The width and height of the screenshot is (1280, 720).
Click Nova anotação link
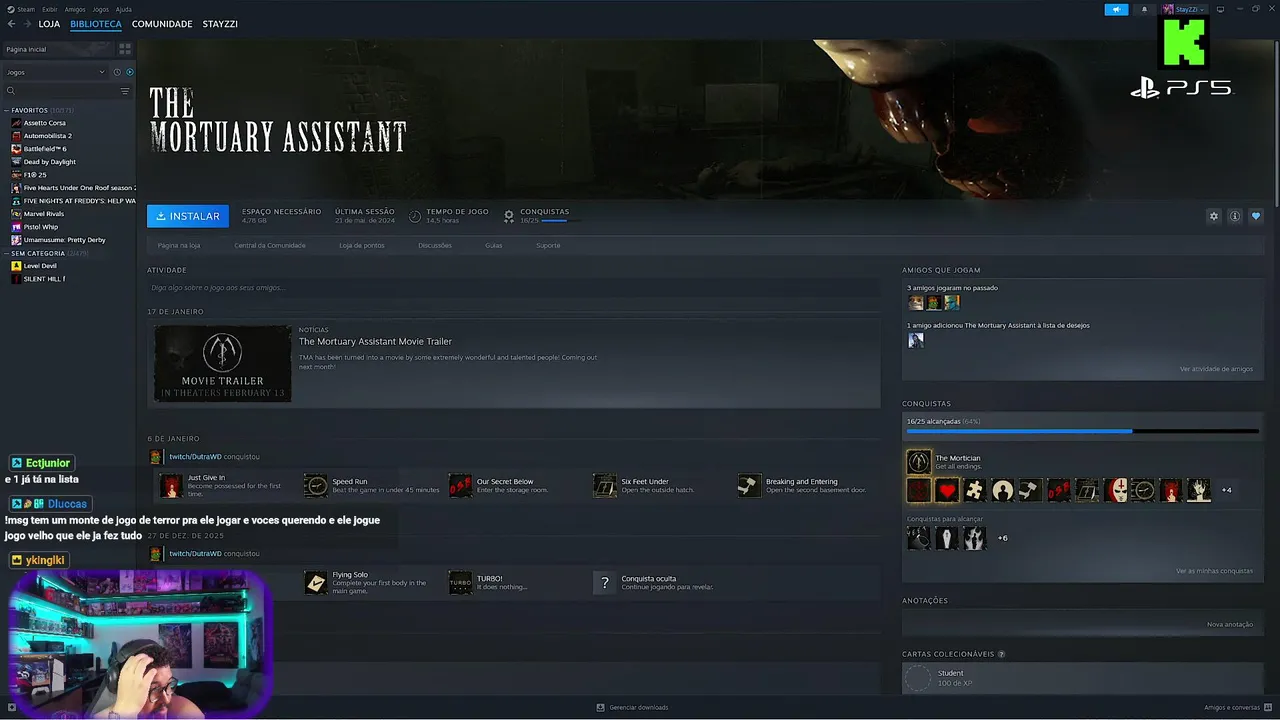point(1230,624)
